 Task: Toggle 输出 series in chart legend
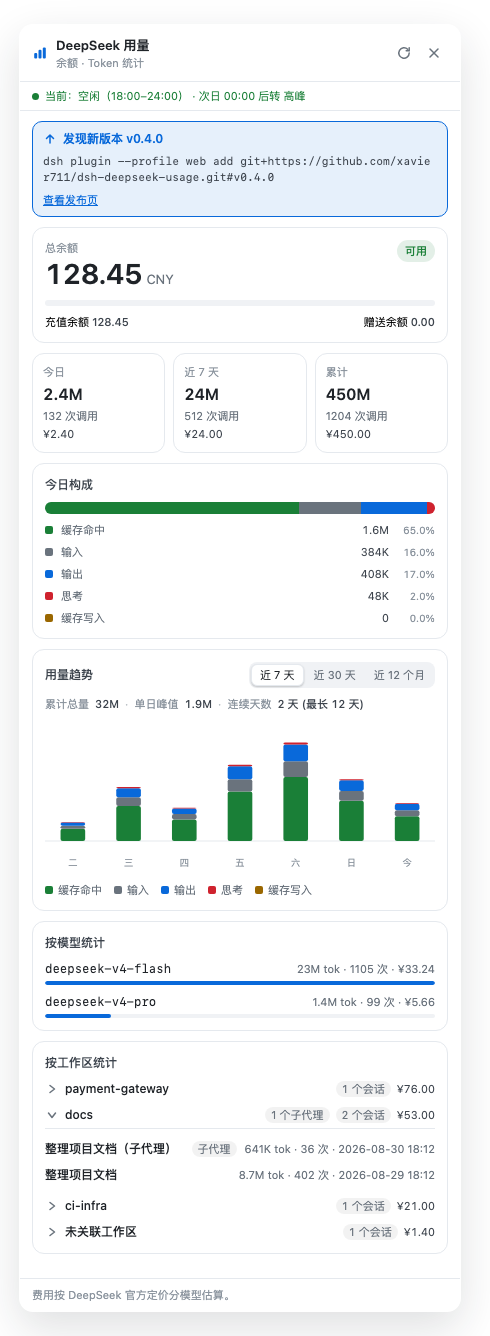point(179,889)
